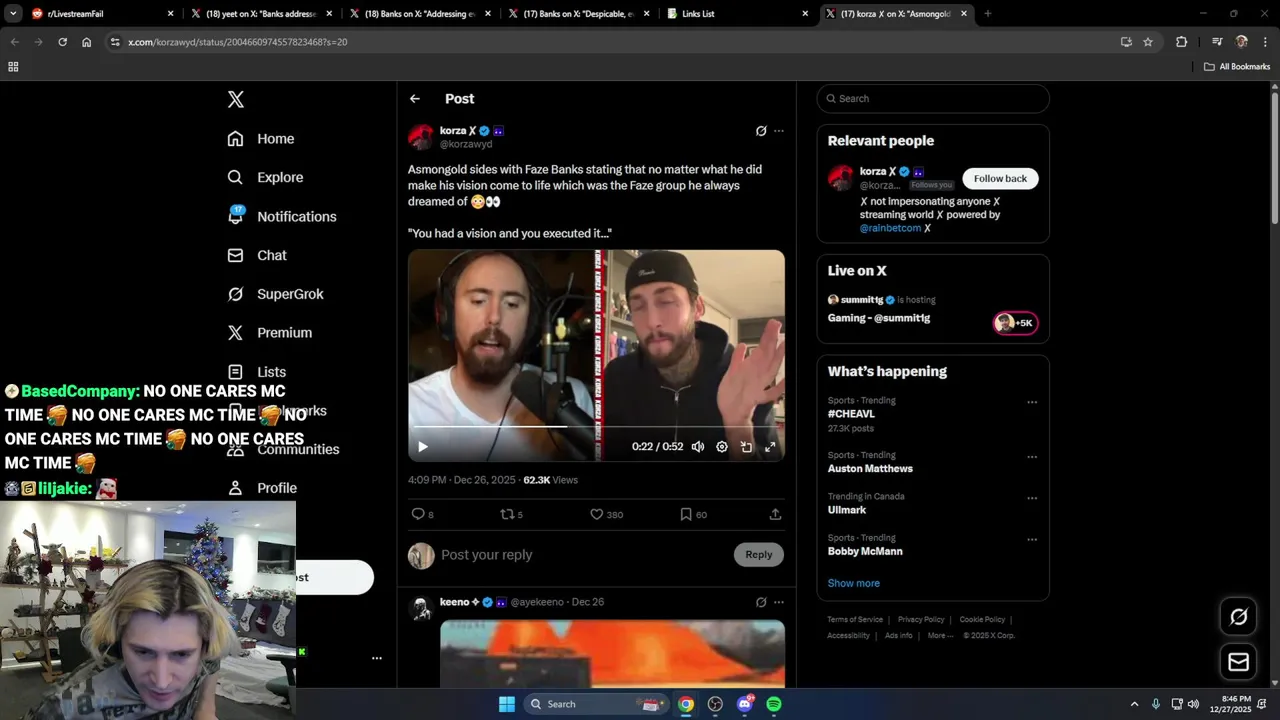
Task: Open the All Bookmarks folder
Action: point(1237,67)
